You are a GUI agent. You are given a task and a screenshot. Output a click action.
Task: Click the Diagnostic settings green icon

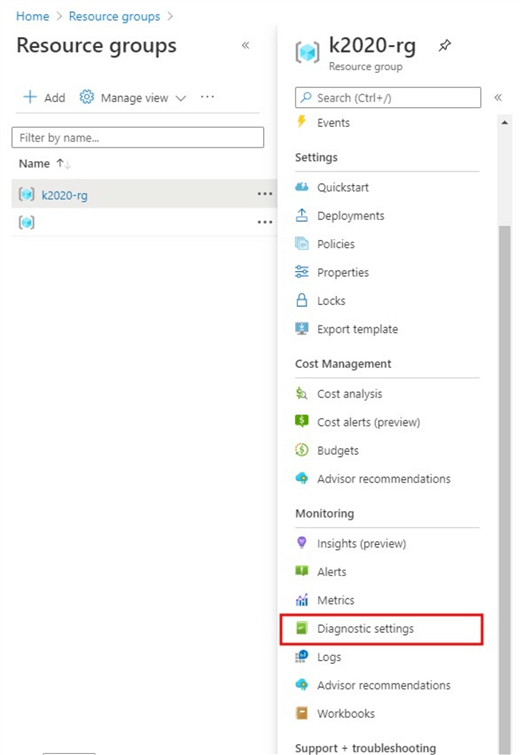(301, 628)
